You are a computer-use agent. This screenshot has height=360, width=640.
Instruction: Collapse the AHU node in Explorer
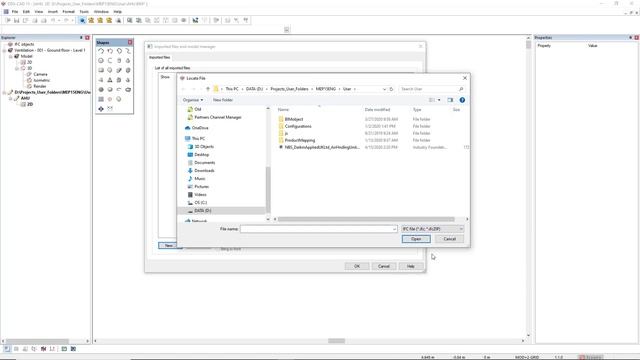pyautogui.click(x=11, y=98)
